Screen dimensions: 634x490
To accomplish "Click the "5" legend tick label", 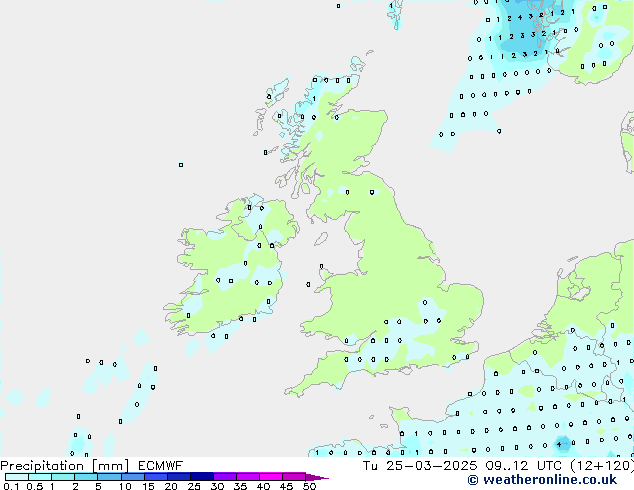I will tap(98, 486).
